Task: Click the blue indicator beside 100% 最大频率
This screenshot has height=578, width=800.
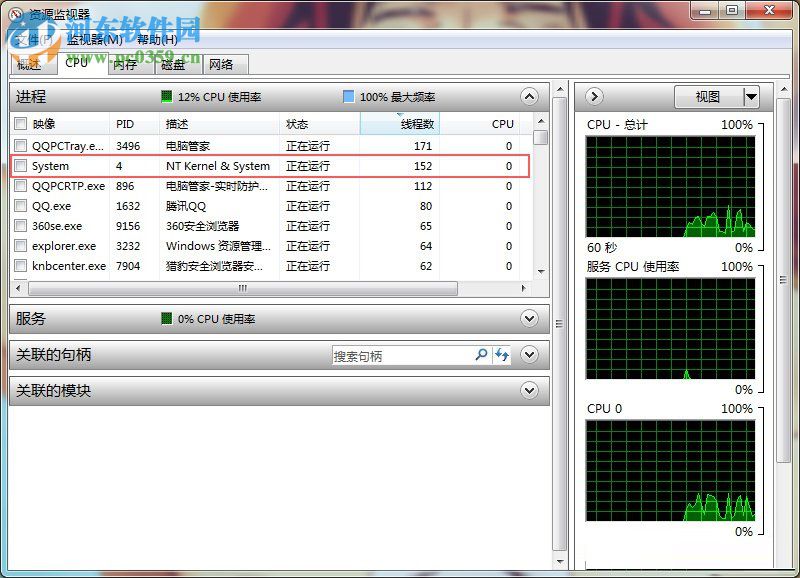Action: 348,97
